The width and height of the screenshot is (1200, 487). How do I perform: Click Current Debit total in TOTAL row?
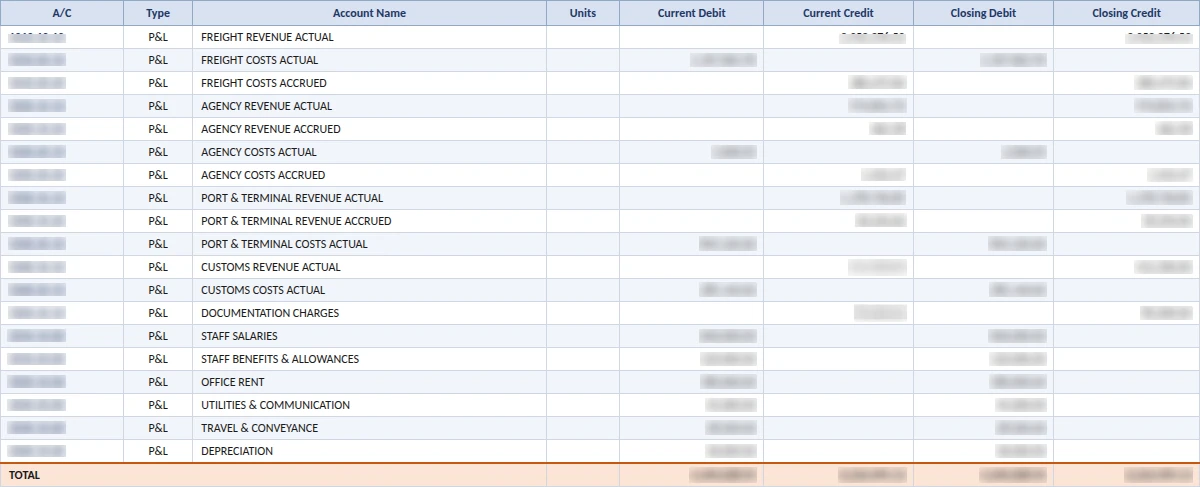[x=722, y=475]
